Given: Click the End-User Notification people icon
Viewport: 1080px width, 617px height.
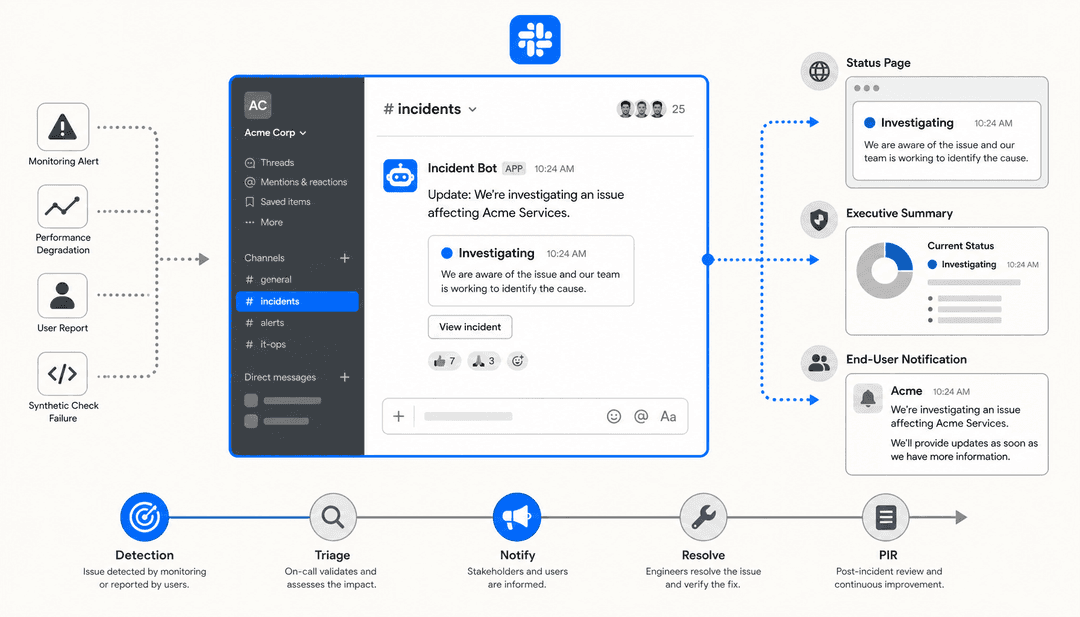Looking at the screenshot, I should point(819,362).
